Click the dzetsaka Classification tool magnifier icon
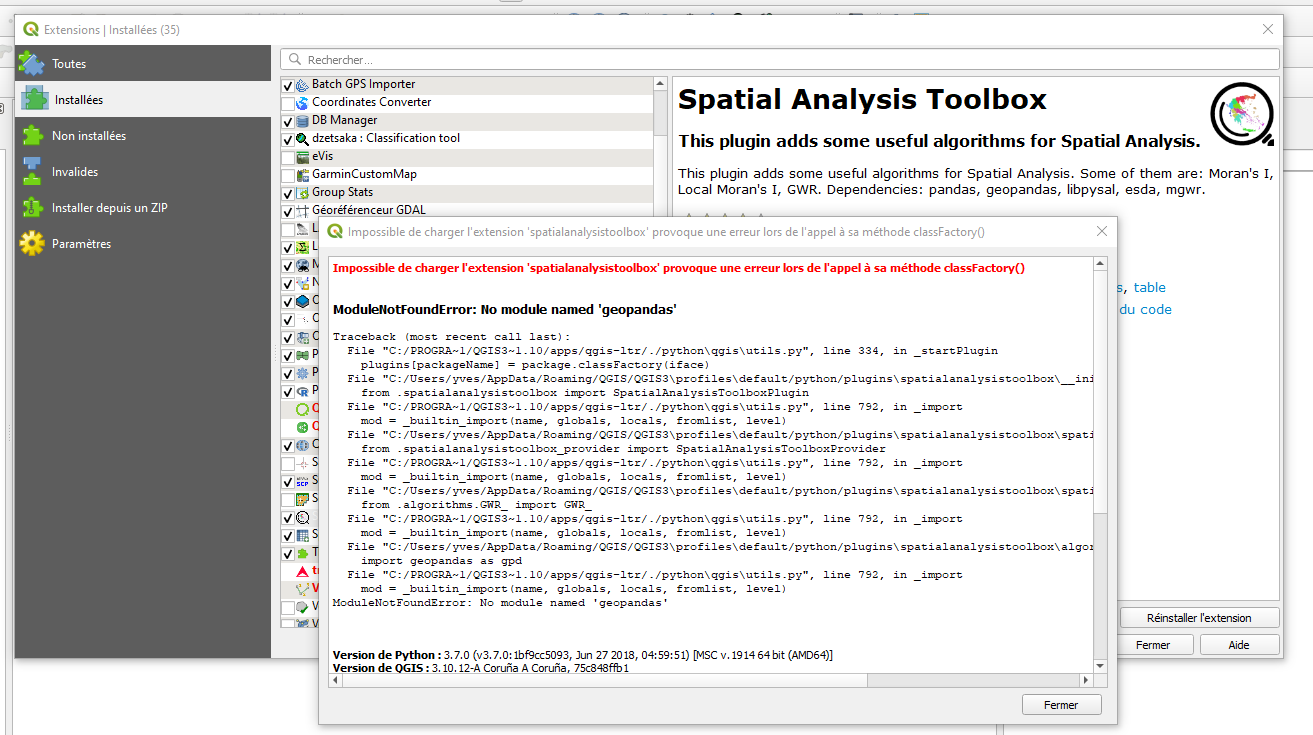This screenshot has height=735, width=1313. click(301, 139)
